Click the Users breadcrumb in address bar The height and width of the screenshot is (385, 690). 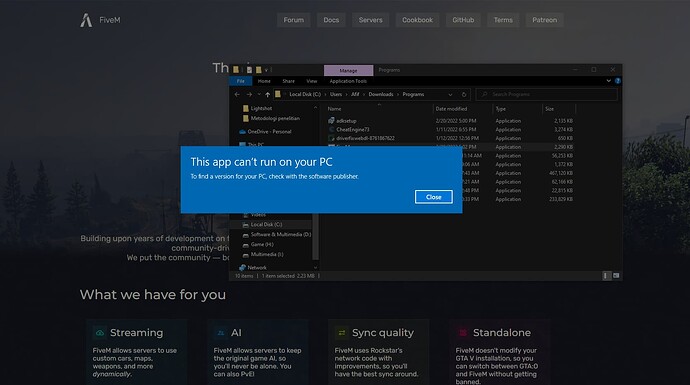point(336,94)
